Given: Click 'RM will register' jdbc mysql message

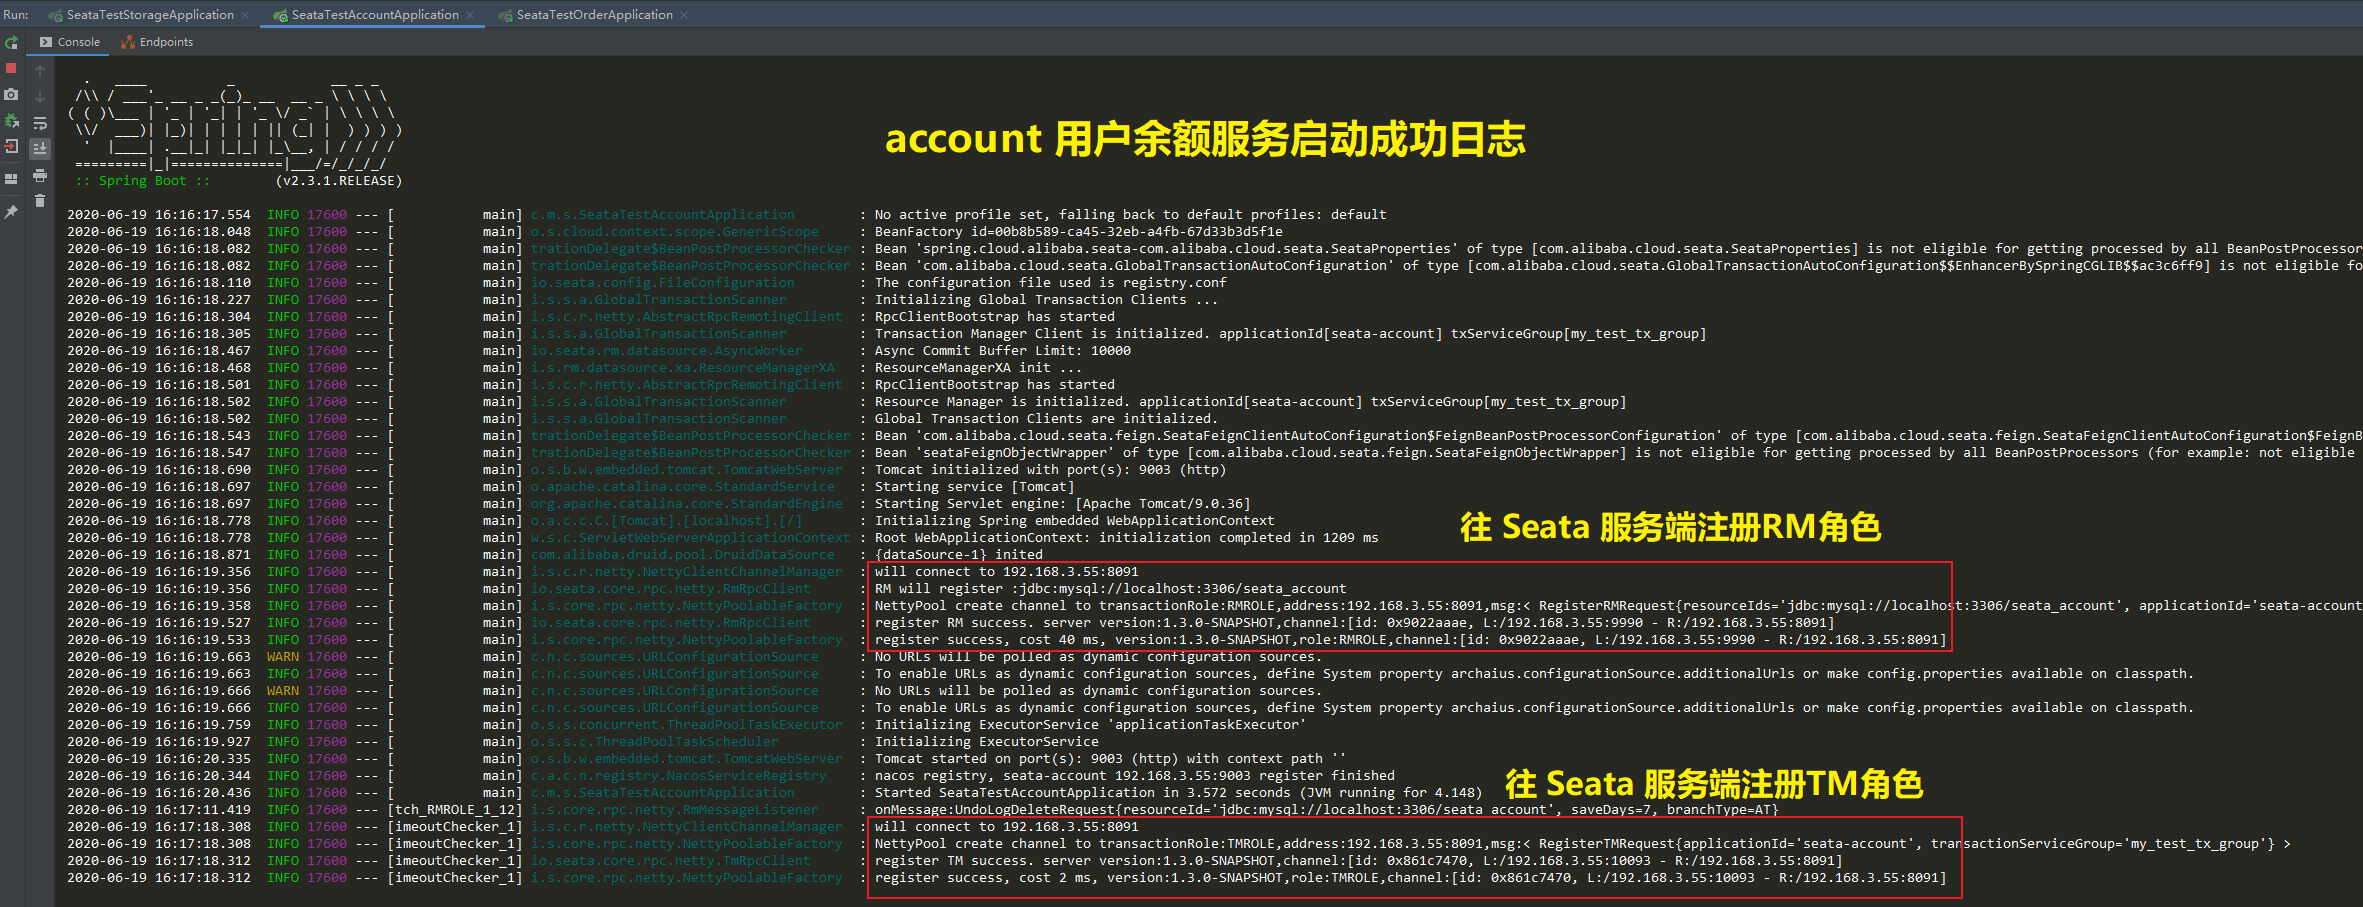Looking at the screenshot, I should [1110, 589].
